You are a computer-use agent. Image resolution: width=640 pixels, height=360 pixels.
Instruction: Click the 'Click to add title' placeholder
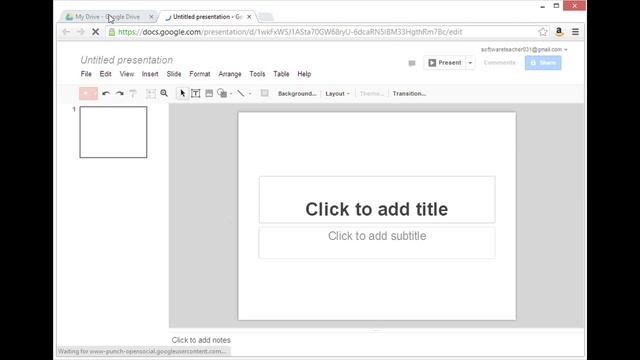(377, 200)
